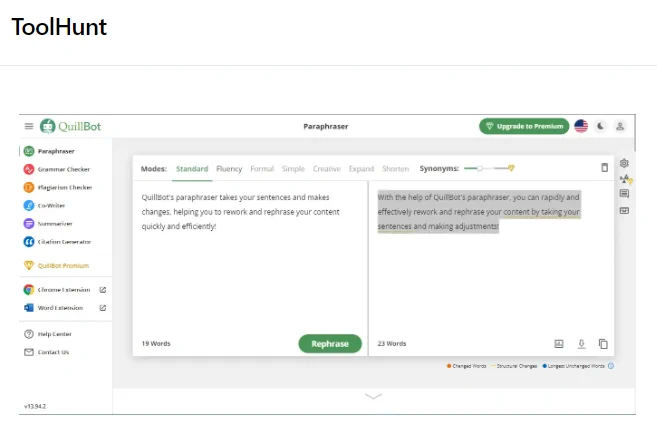Click Upgrade to Premium button
Image resolution: width=657 pixels, height=428 pixels.
click(524, 126)
